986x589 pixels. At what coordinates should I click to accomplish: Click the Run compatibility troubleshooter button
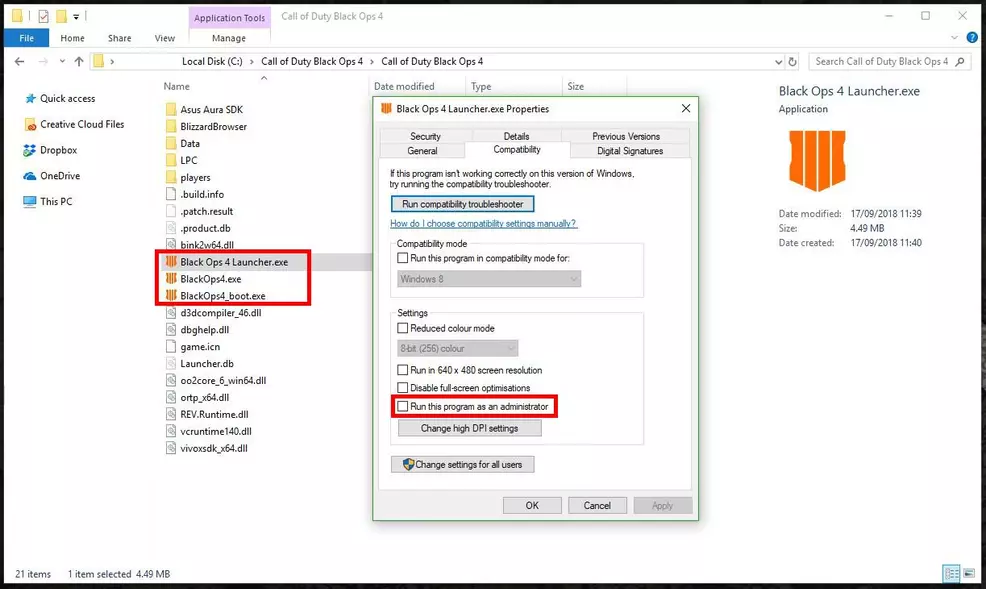click(x=462, y=204)
